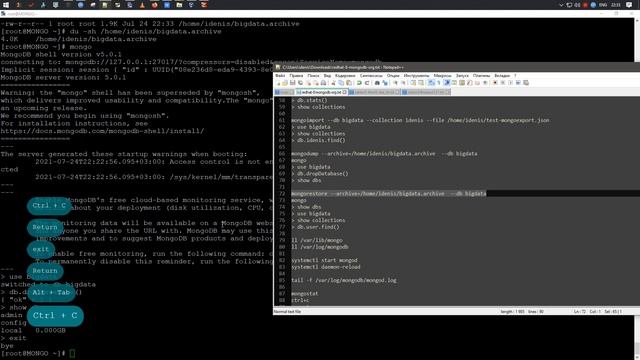The image size is (640, 360).
Task: Click the Save icon in Notepad++ toolbar
Action: [x=293, y=83]
